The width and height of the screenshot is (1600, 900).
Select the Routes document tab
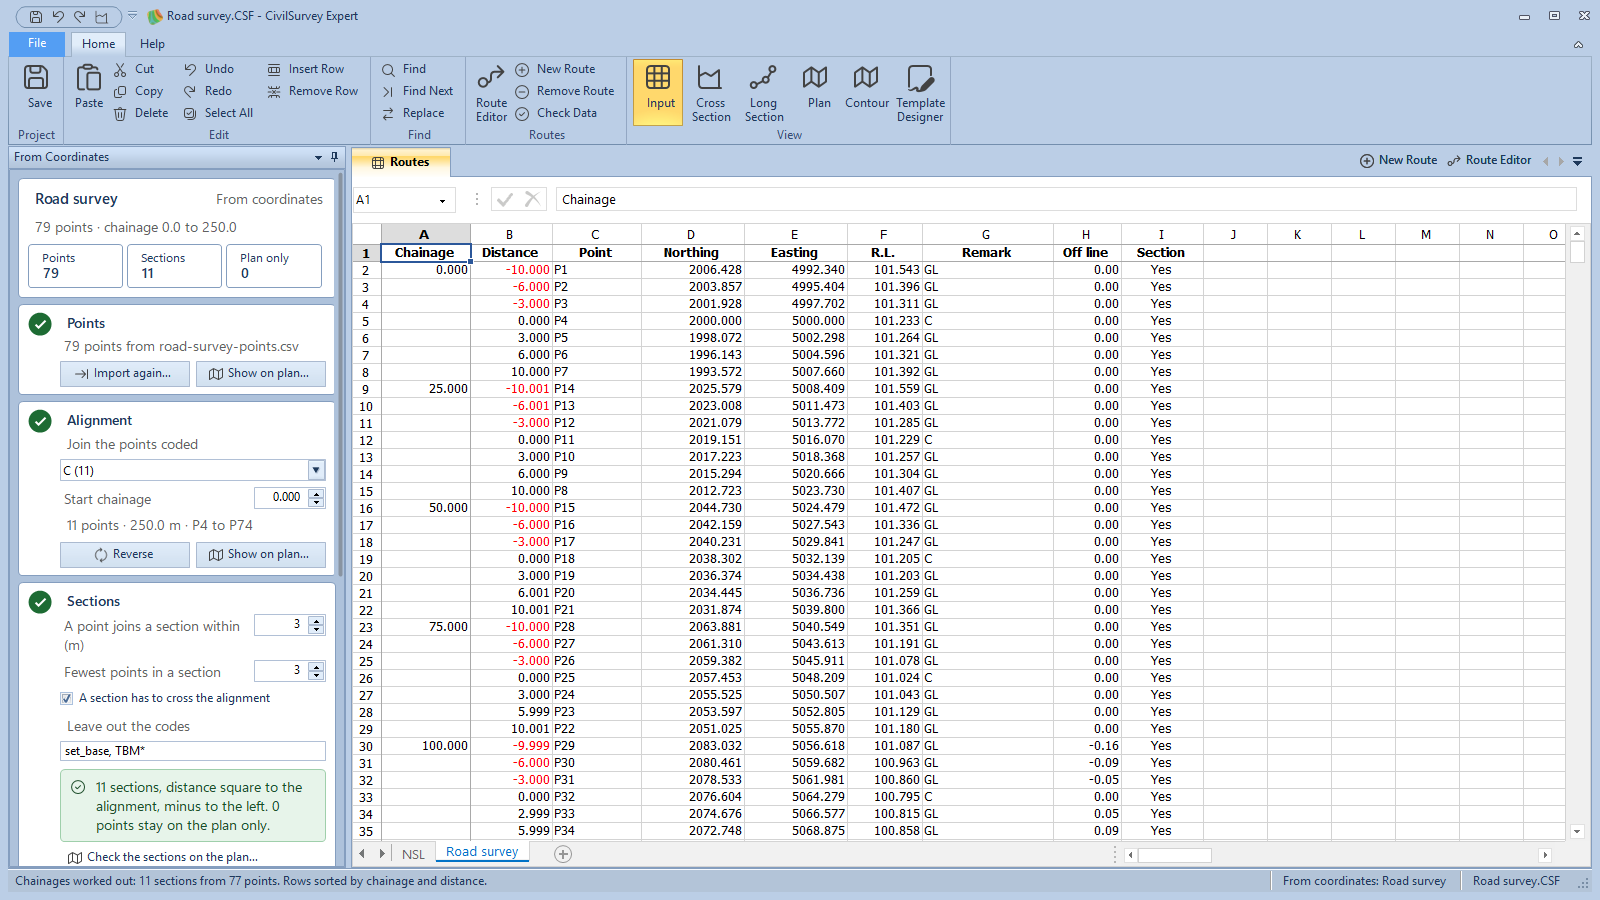click(x=400, y=162)
